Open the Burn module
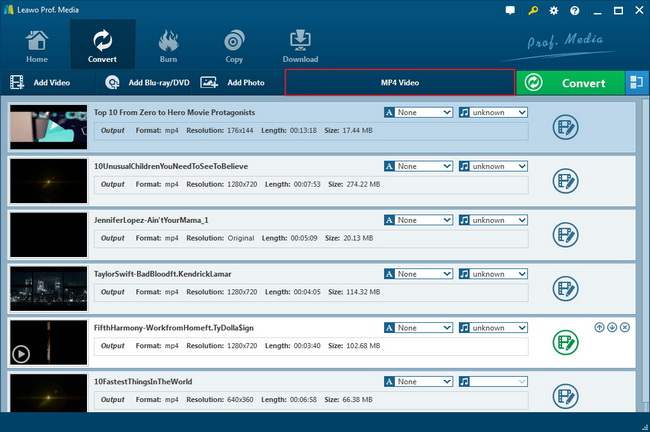This screenshot has height=432, width=650. tap(168, 46)
